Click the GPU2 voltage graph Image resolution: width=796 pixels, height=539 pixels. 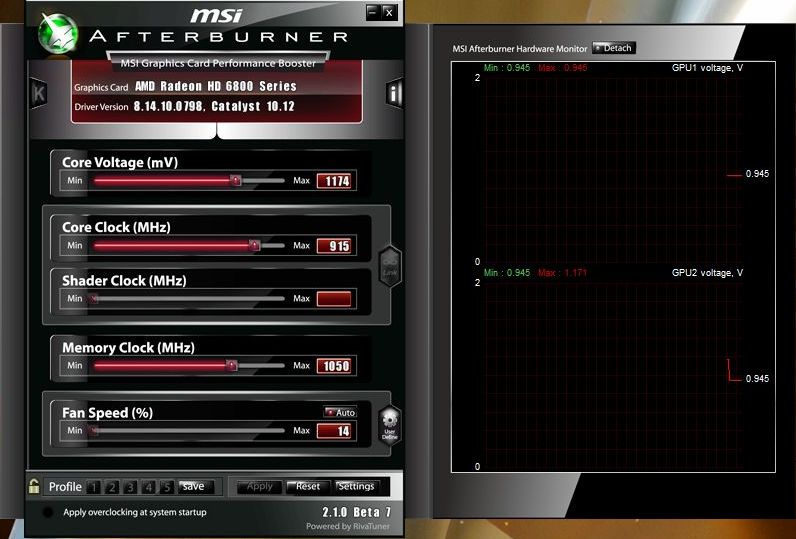coord(612,375)
